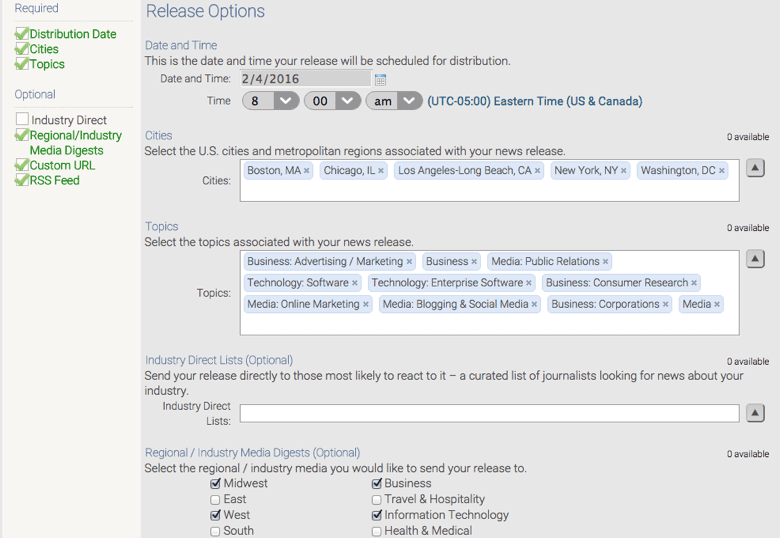Image resolution: width=780 pixels, height=538 pixels.
Task: Remove the Media: Public Relations topic tag
Action: click(606, 262)
